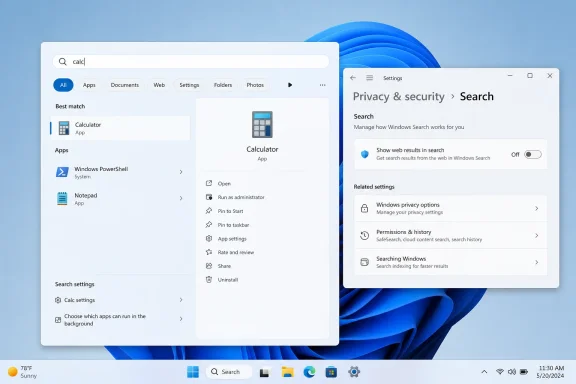Click the calc search input field
Image resolution: width=576 pixels, height=384 pixels.
coord(191,61)
